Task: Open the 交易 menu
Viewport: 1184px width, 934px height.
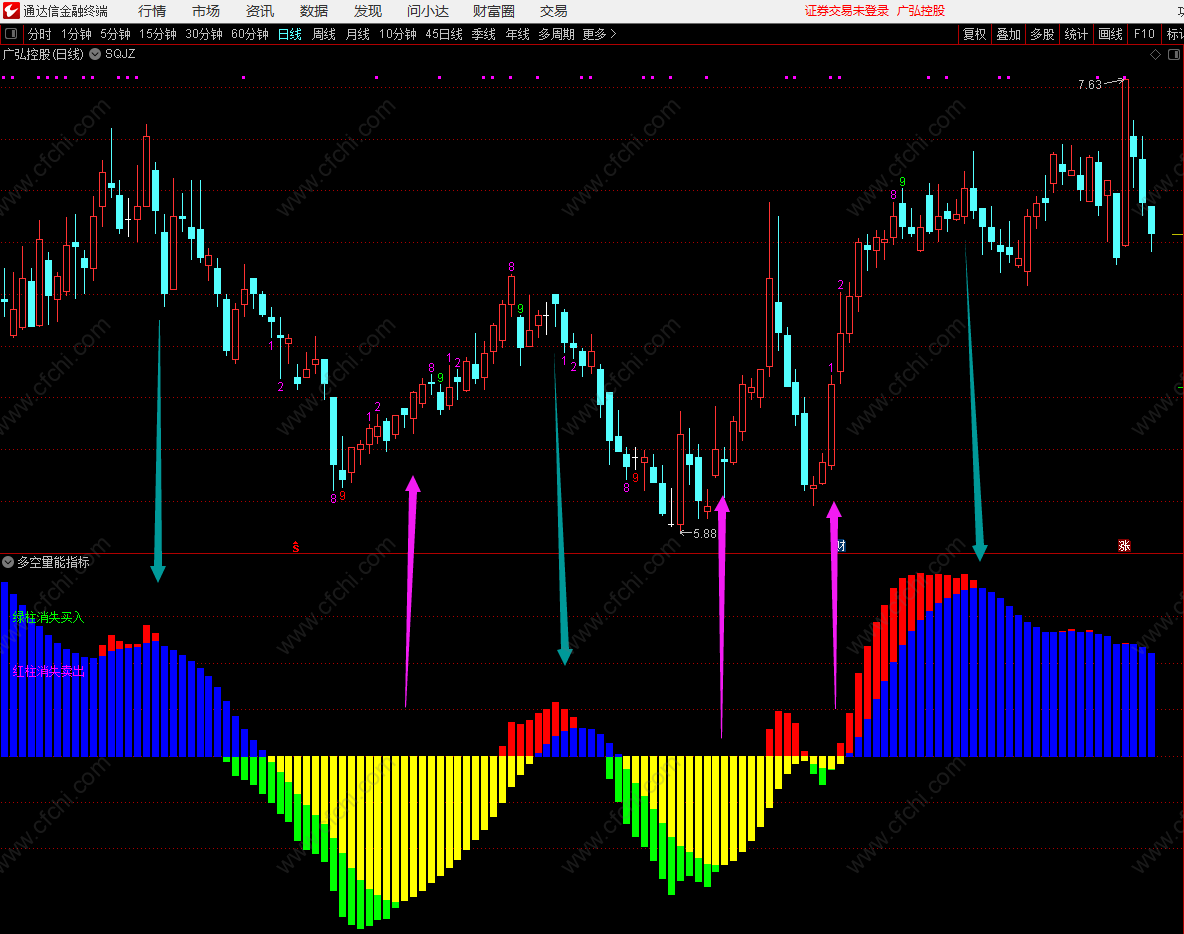Action: point(553,11)
